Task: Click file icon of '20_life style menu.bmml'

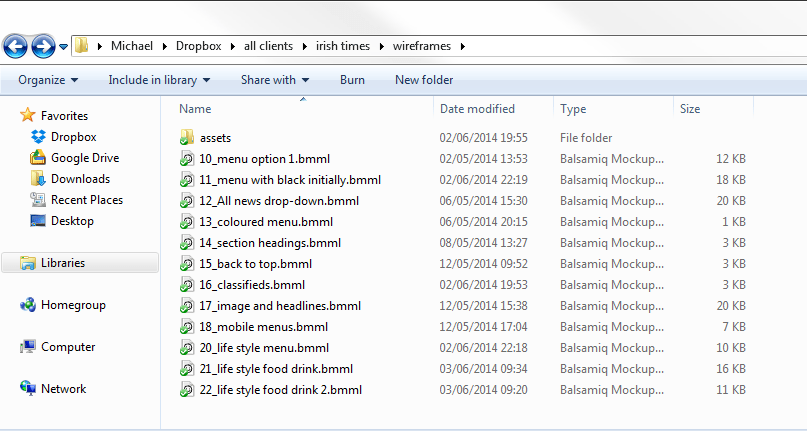Action: [186, 348]
